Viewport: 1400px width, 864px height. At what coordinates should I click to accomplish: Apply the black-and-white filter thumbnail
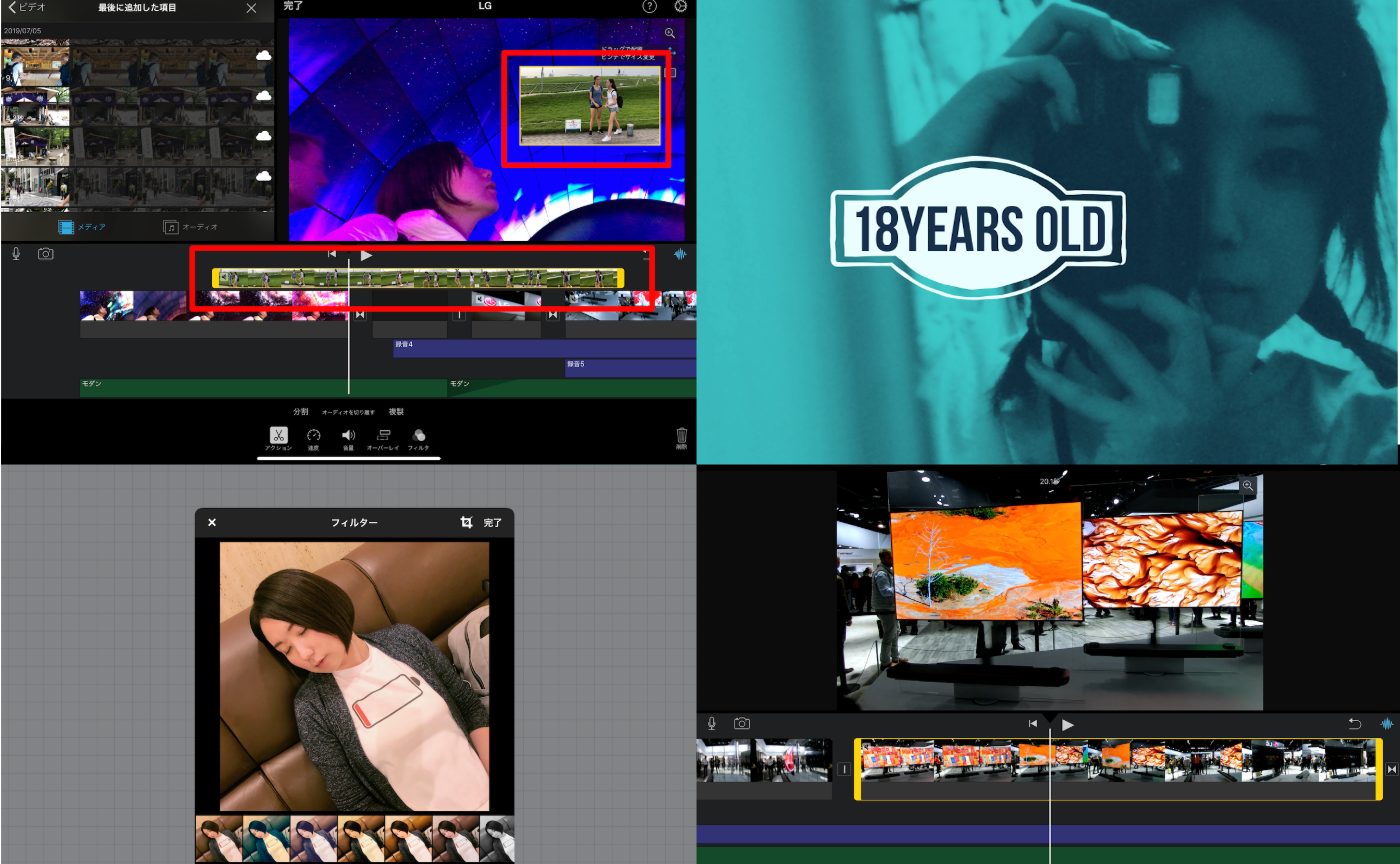coord(497,840)
